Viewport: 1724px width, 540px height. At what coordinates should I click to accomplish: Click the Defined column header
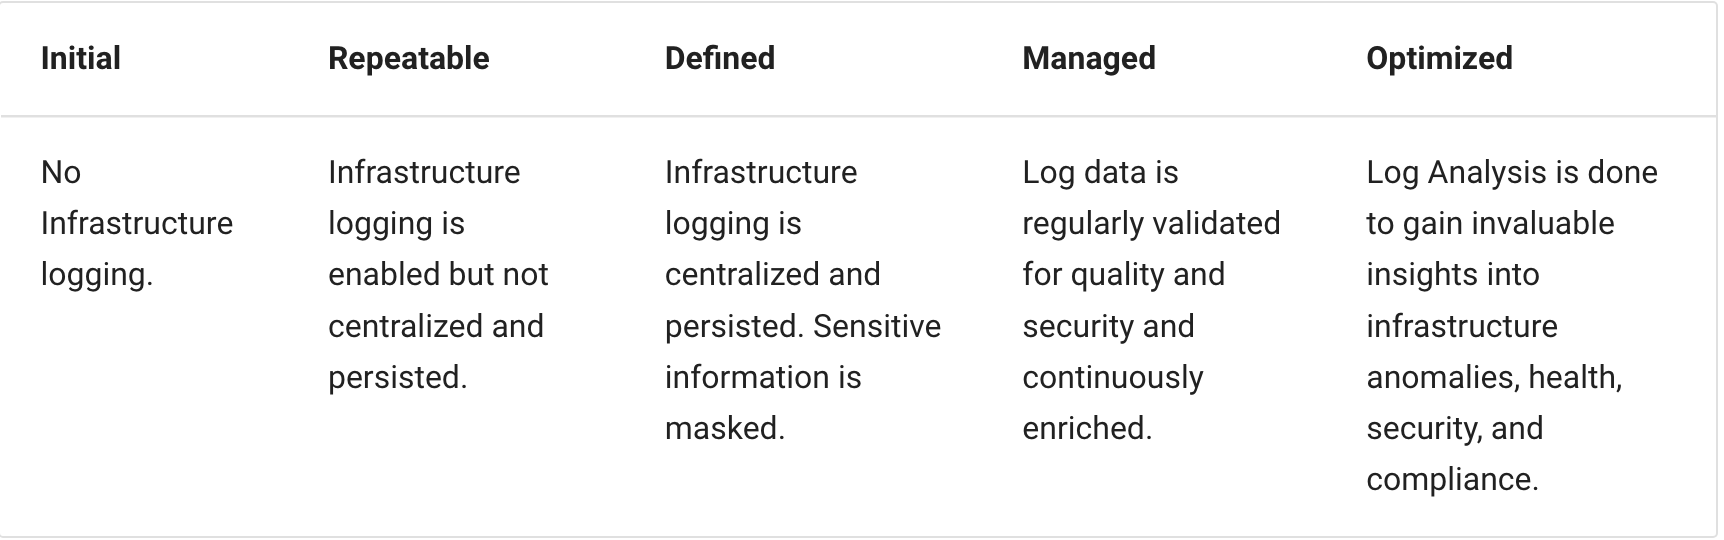(719, 58)
